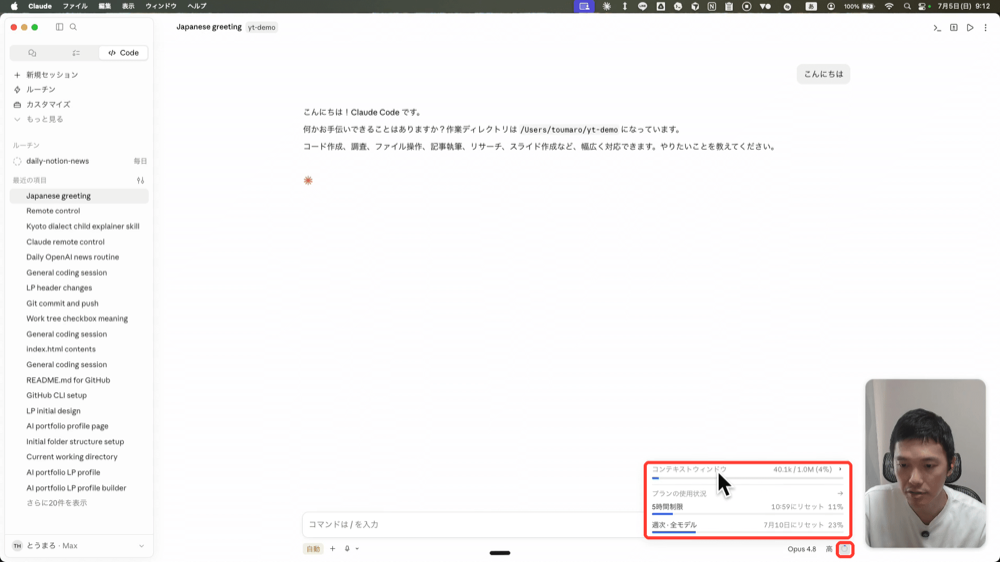Click the run play icon in header

pyautogui.click(x=970, y=27)
